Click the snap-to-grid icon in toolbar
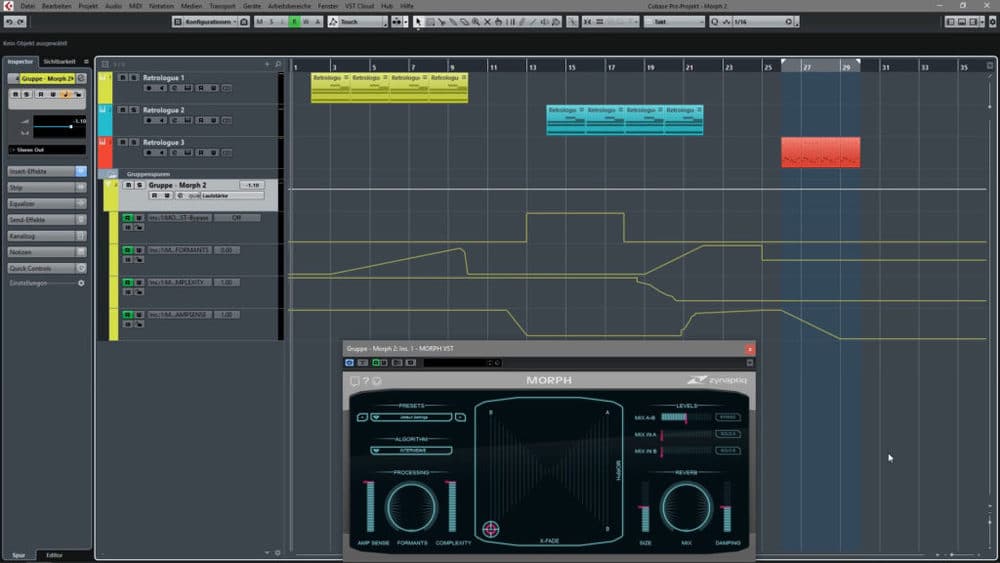The height and width of the screenshot is (563, 1000). [587, 22]
